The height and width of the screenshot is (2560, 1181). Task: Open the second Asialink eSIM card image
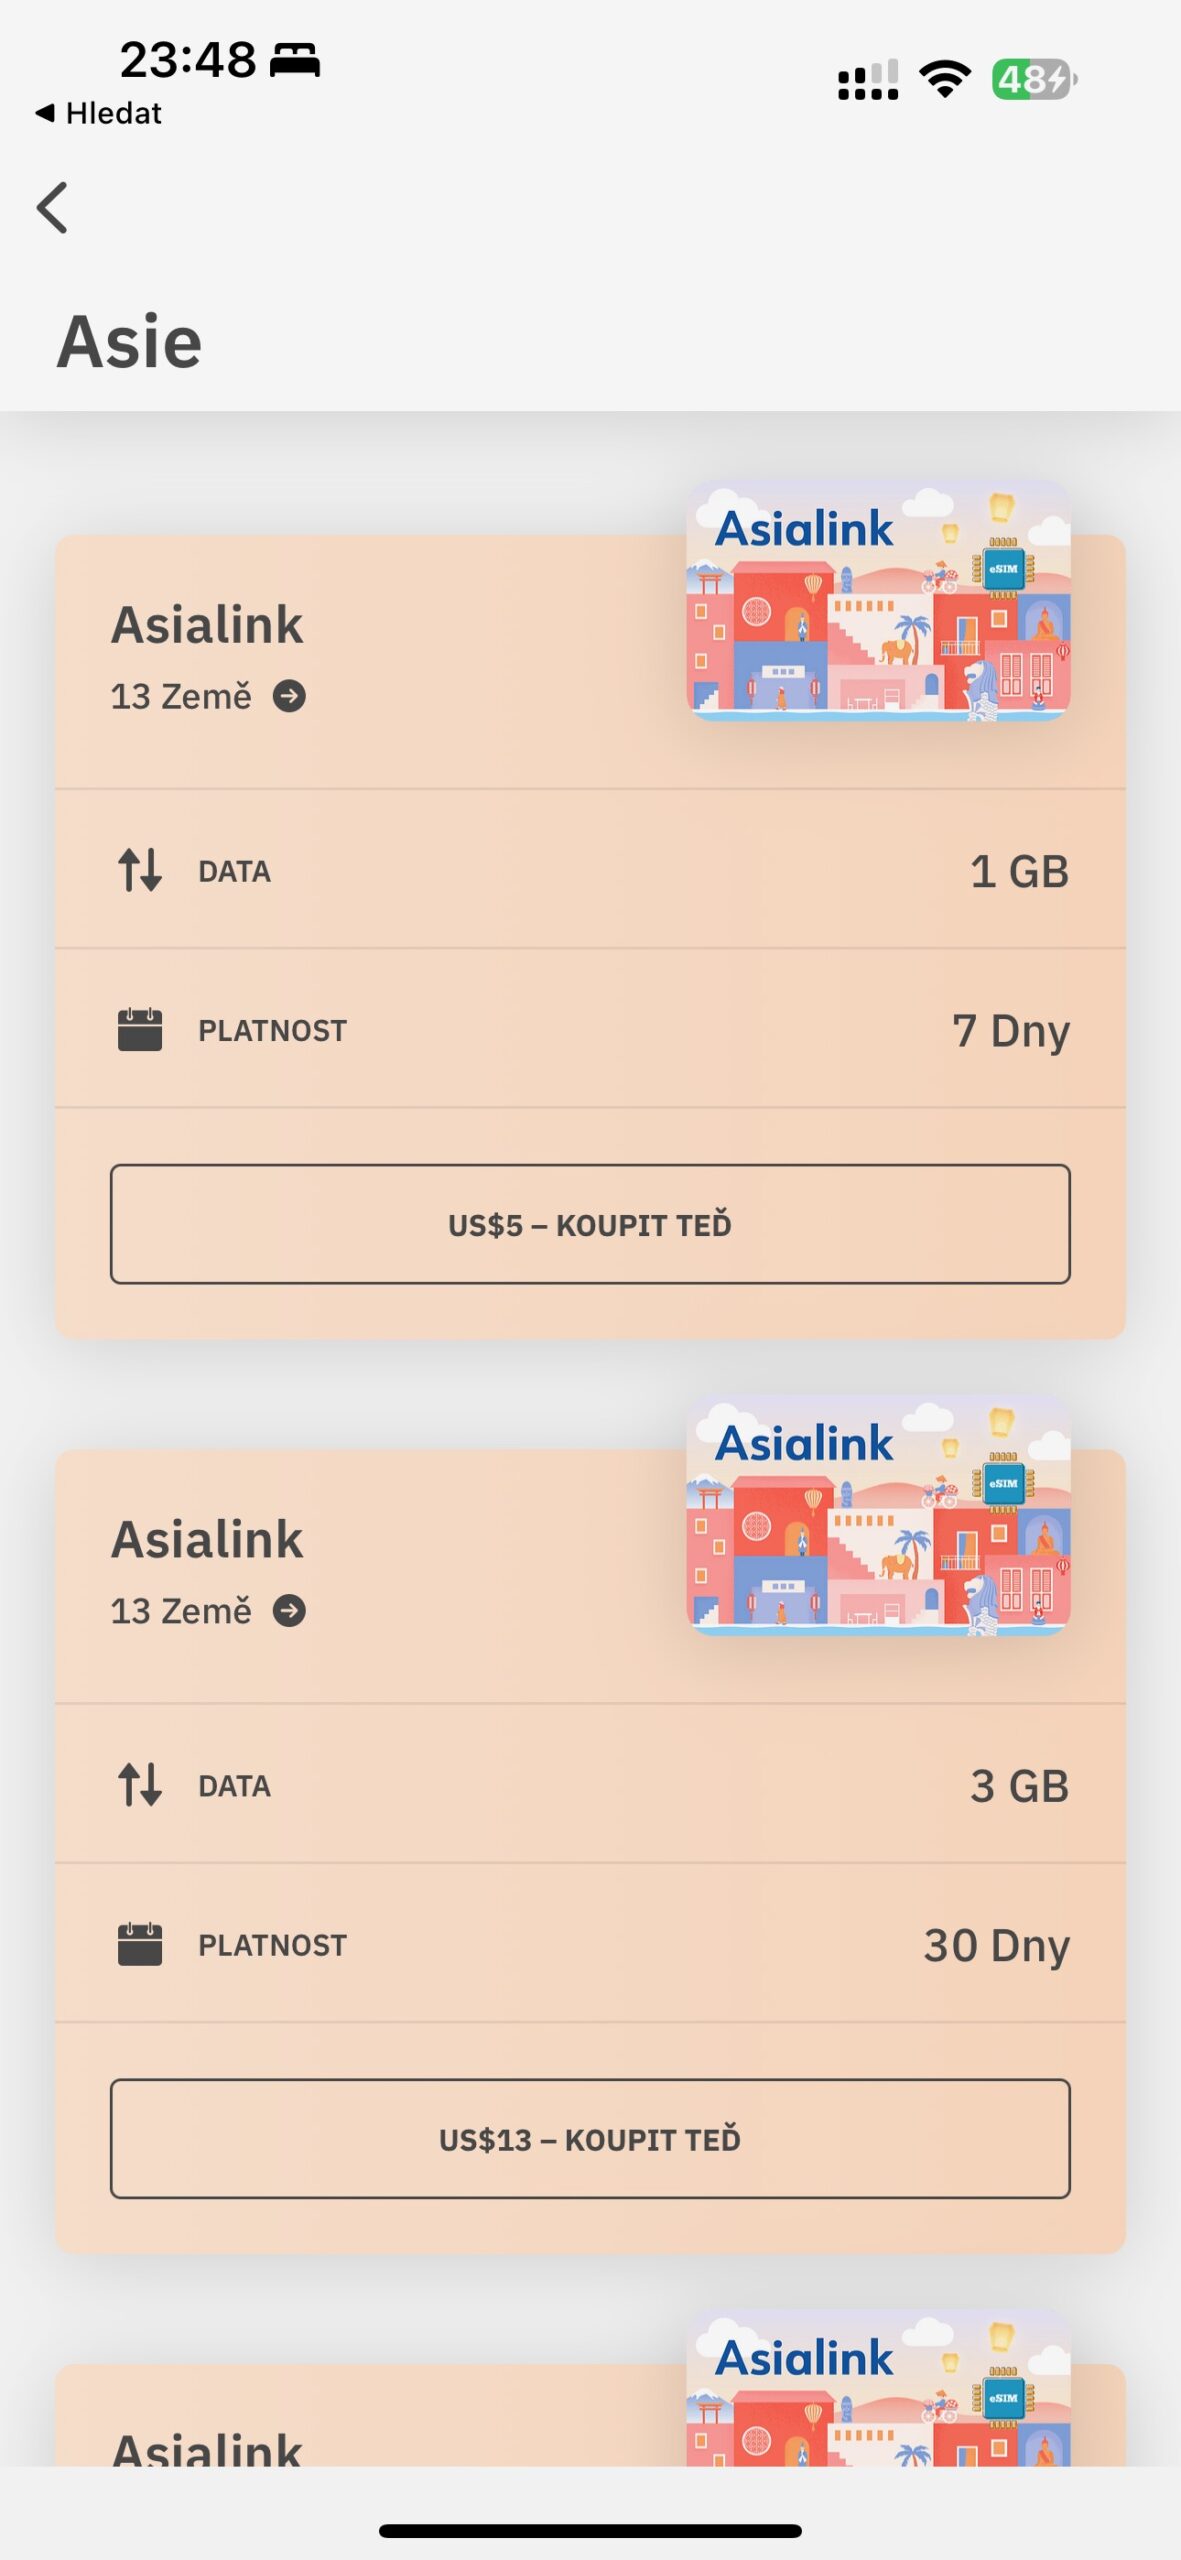pos(878,1515)
